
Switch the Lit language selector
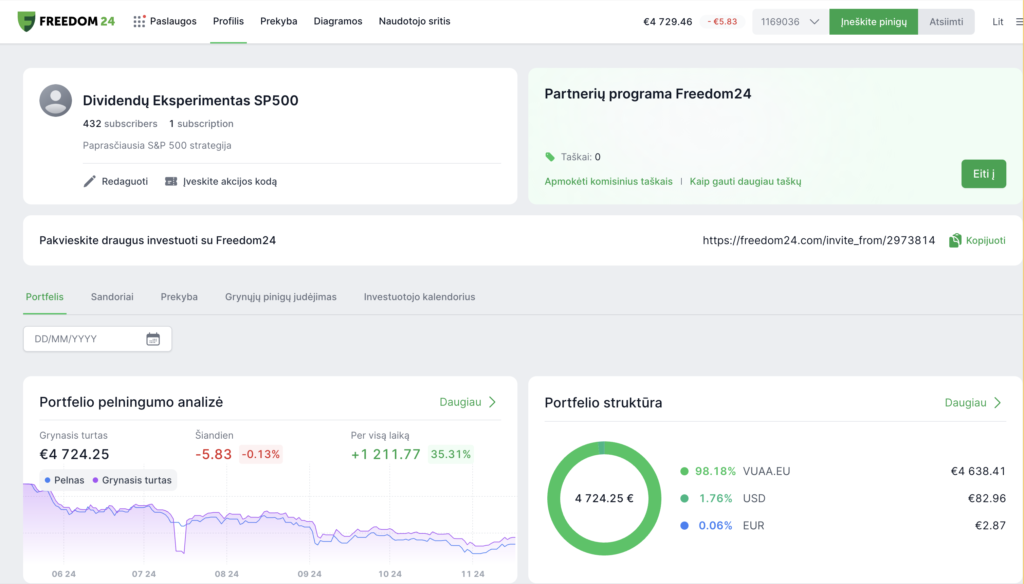(997, 22)
